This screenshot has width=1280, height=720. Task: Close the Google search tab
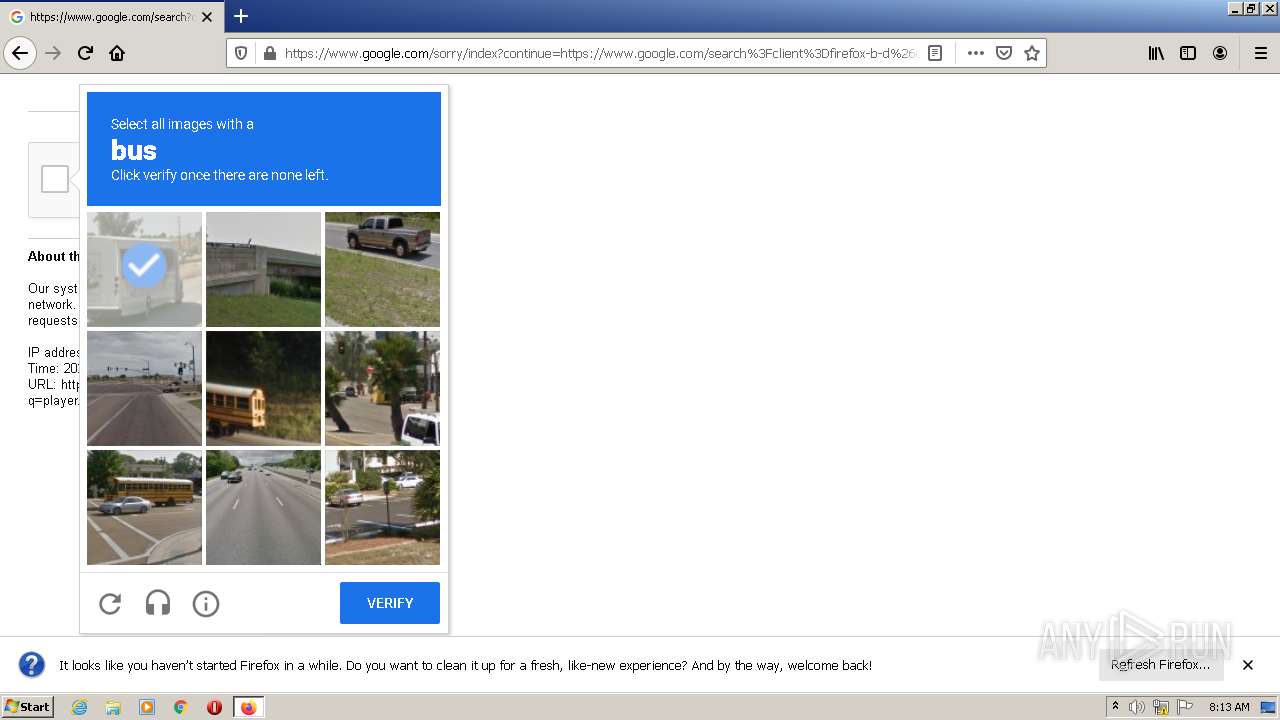(x=207, y=17)
